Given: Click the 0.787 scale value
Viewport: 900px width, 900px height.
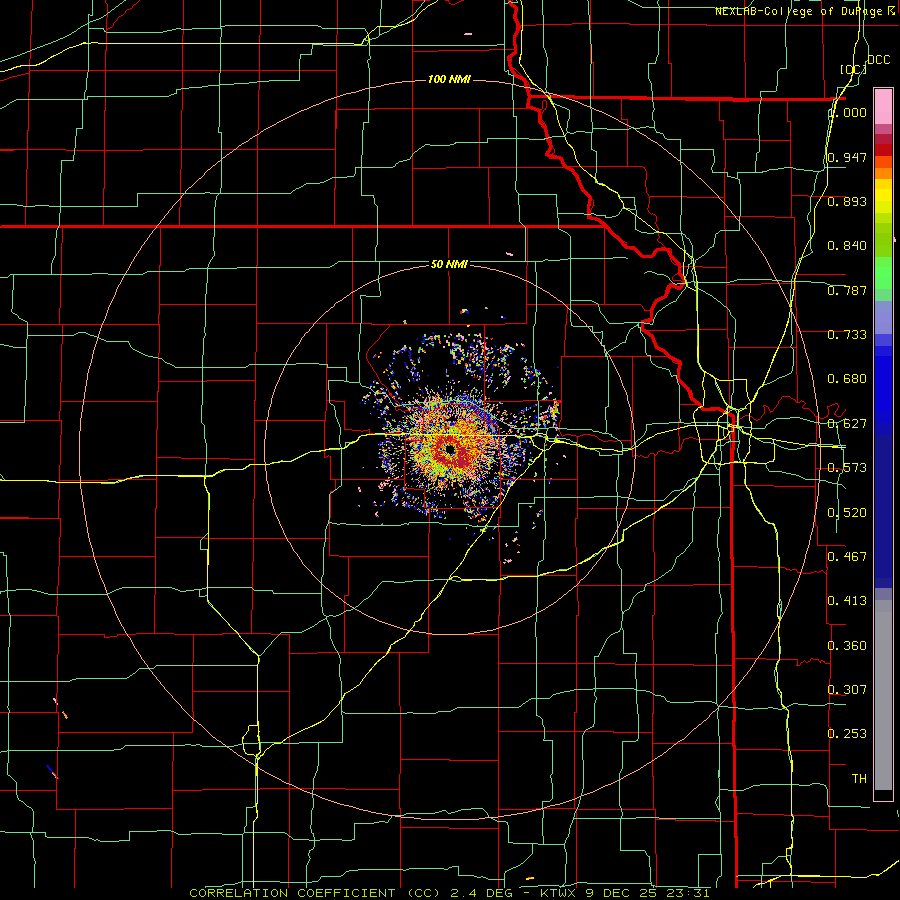Looking at the screenshot, I should (847, 290).
